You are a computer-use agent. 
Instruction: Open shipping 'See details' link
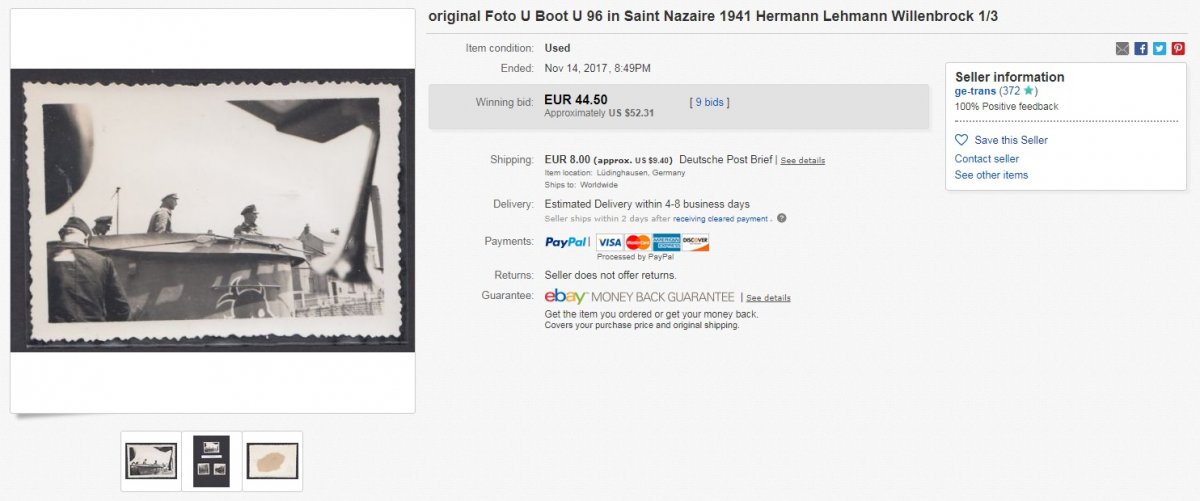coord(803,160)
